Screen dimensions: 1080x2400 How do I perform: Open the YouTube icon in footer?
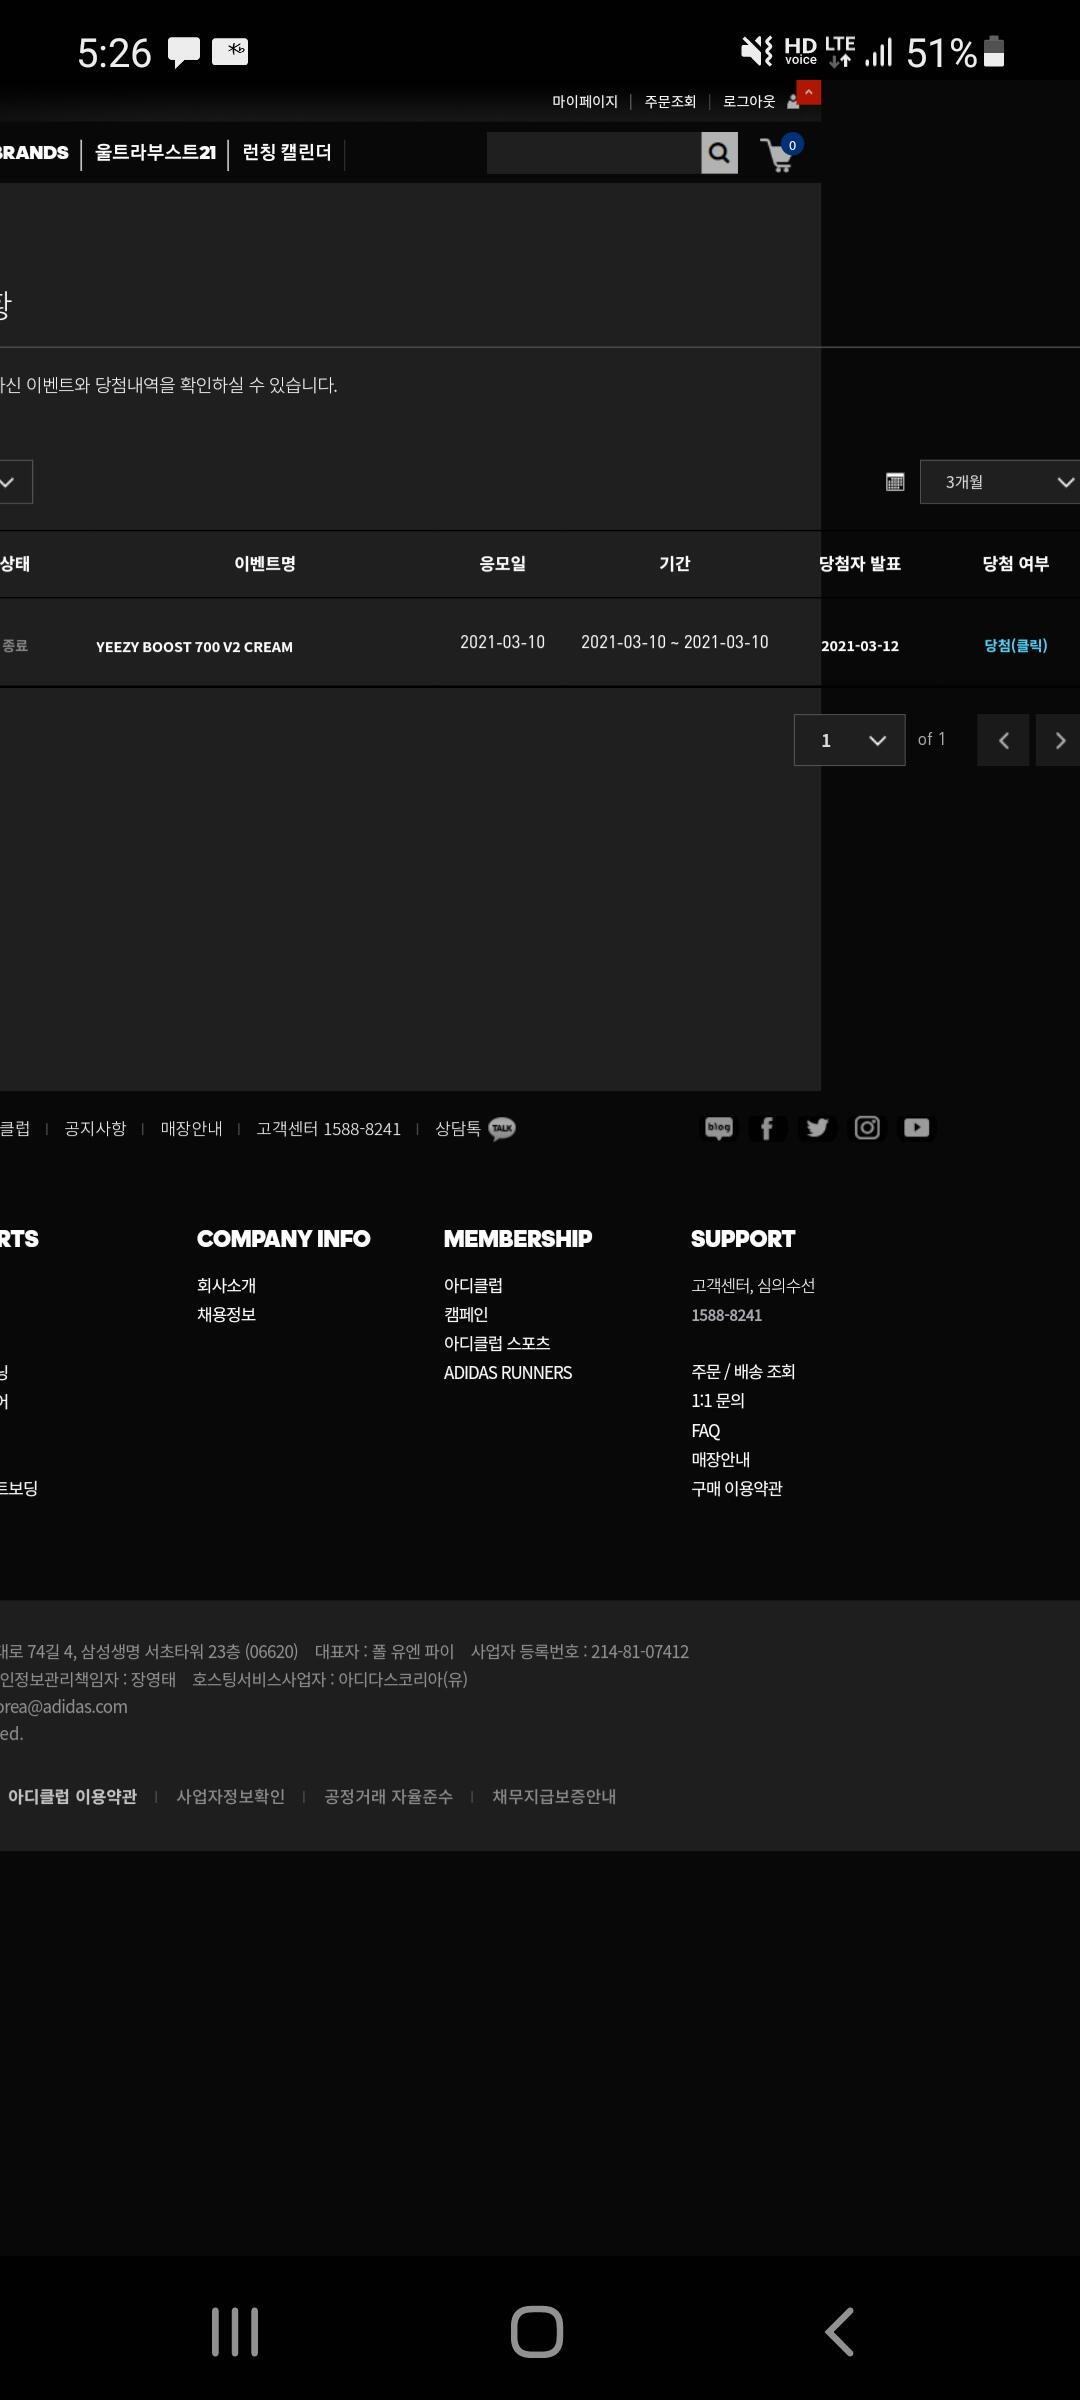click(916, 1128)
